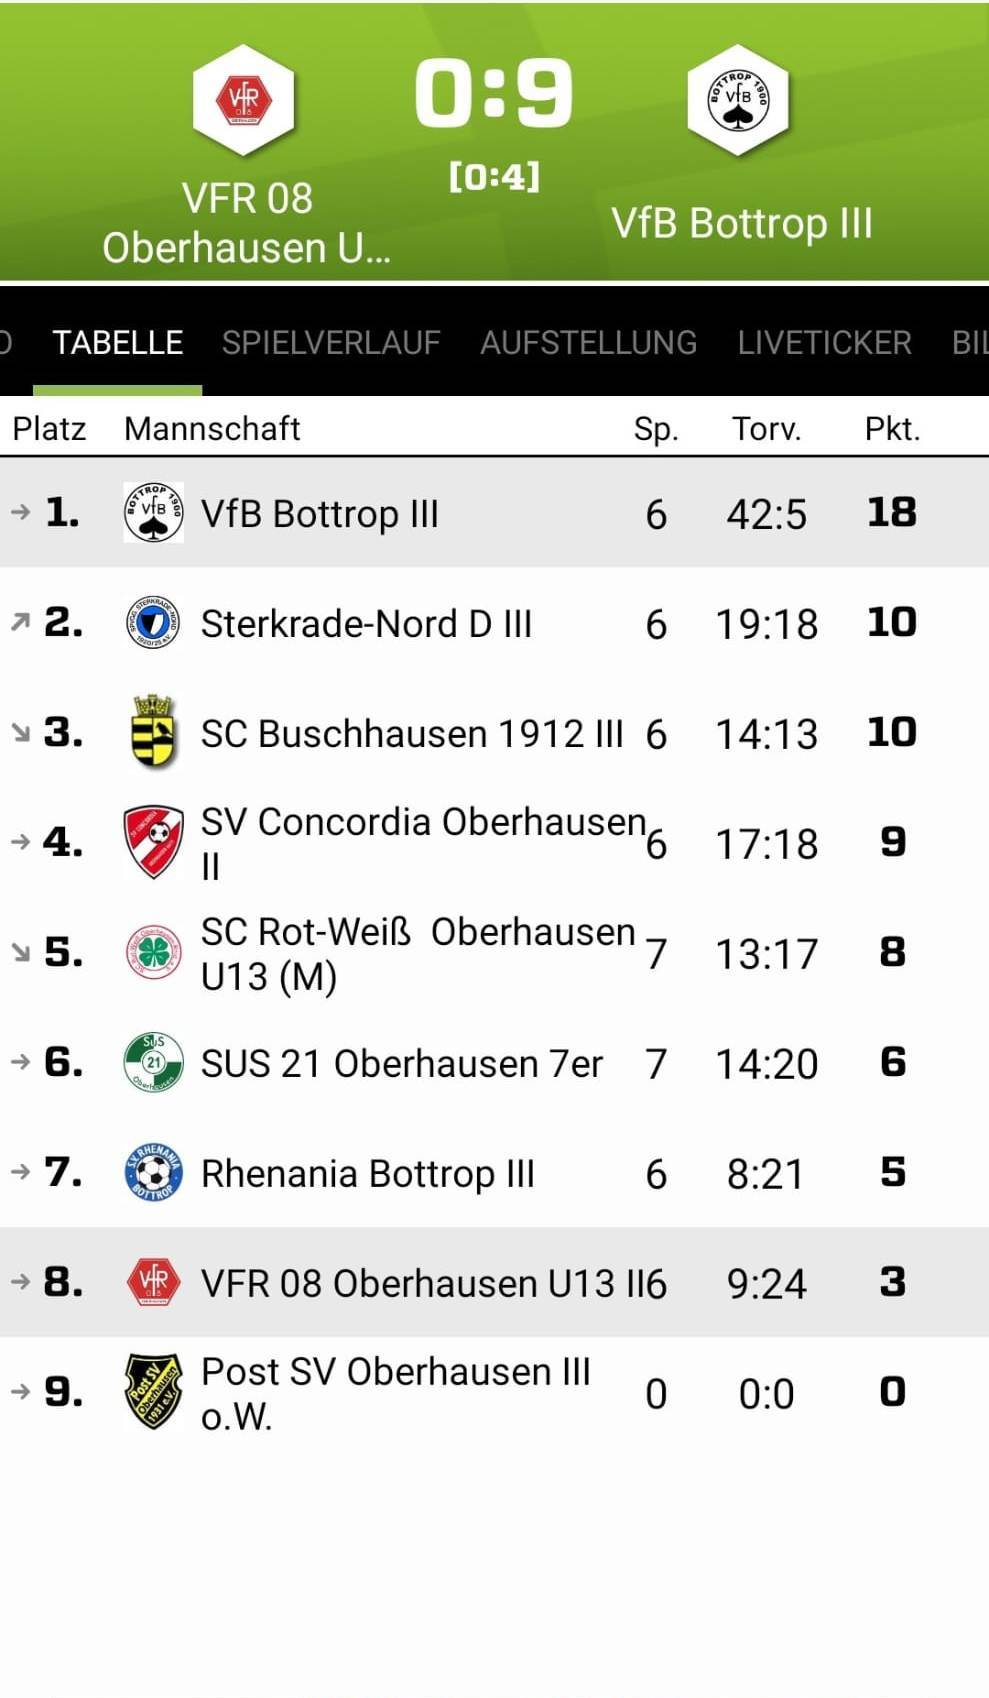Tap the Pkt. column header
Viewport: 989px width, 1698px height.
[892, 428]
